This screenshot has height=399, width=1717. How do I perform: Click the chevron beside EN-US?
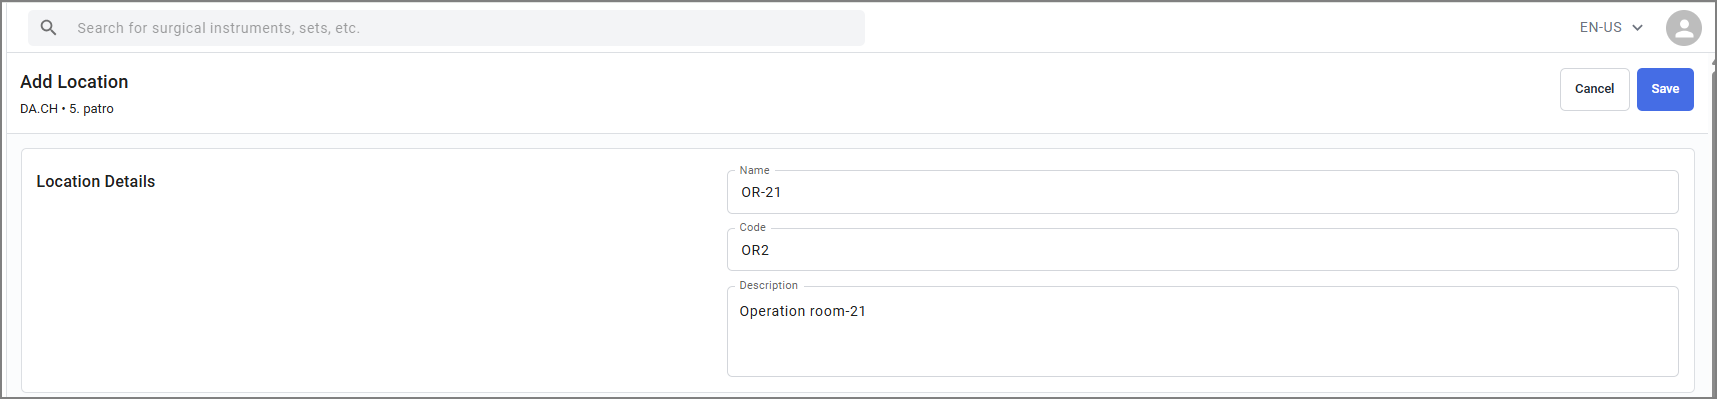[1637, 28]
